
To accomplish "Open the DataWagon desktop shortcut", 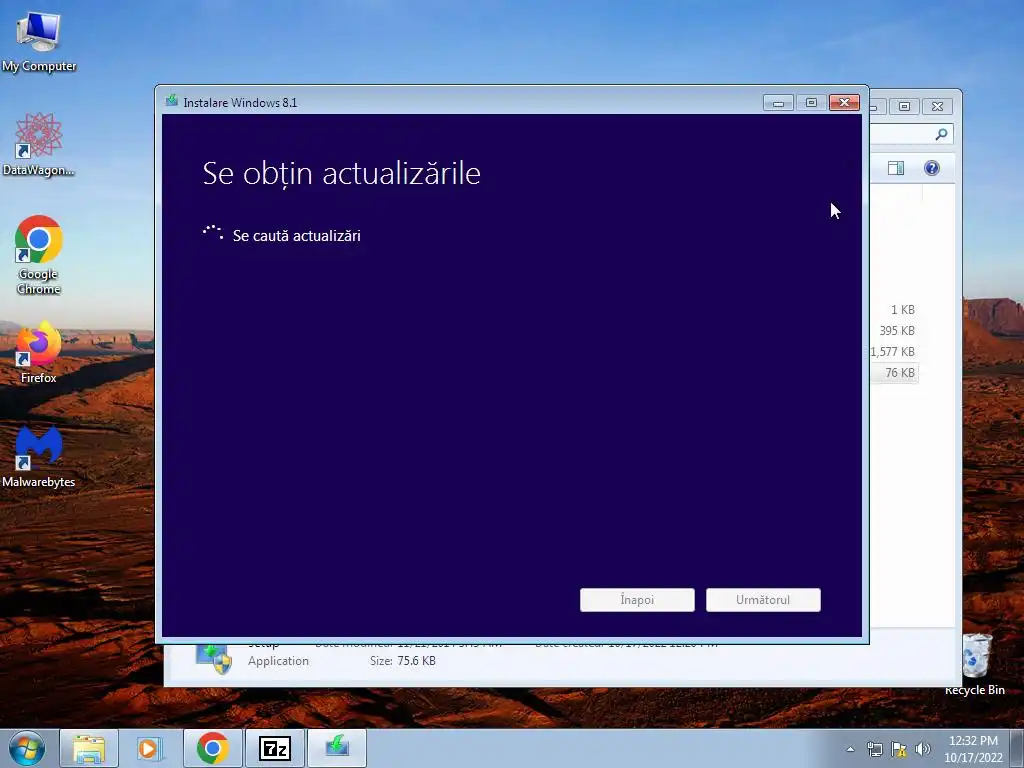I will [39, 144].
